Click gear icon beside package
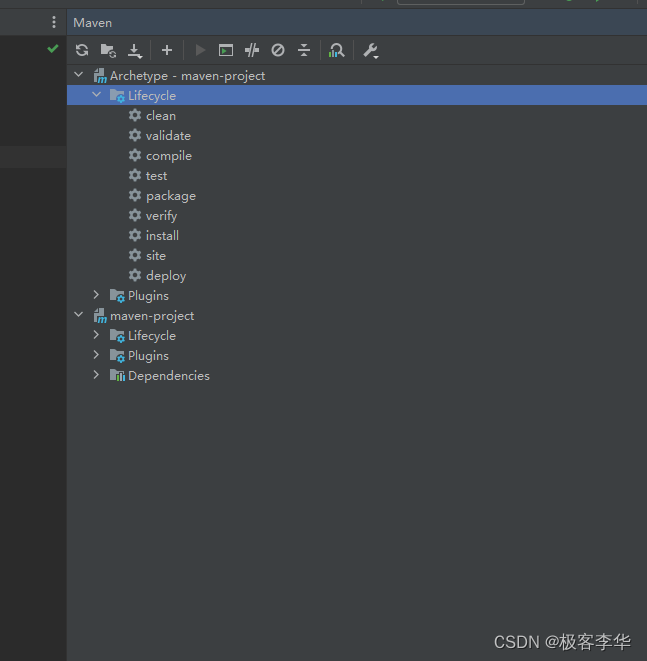This screenshot has width=647, height=661. click(x=135, y=195)
